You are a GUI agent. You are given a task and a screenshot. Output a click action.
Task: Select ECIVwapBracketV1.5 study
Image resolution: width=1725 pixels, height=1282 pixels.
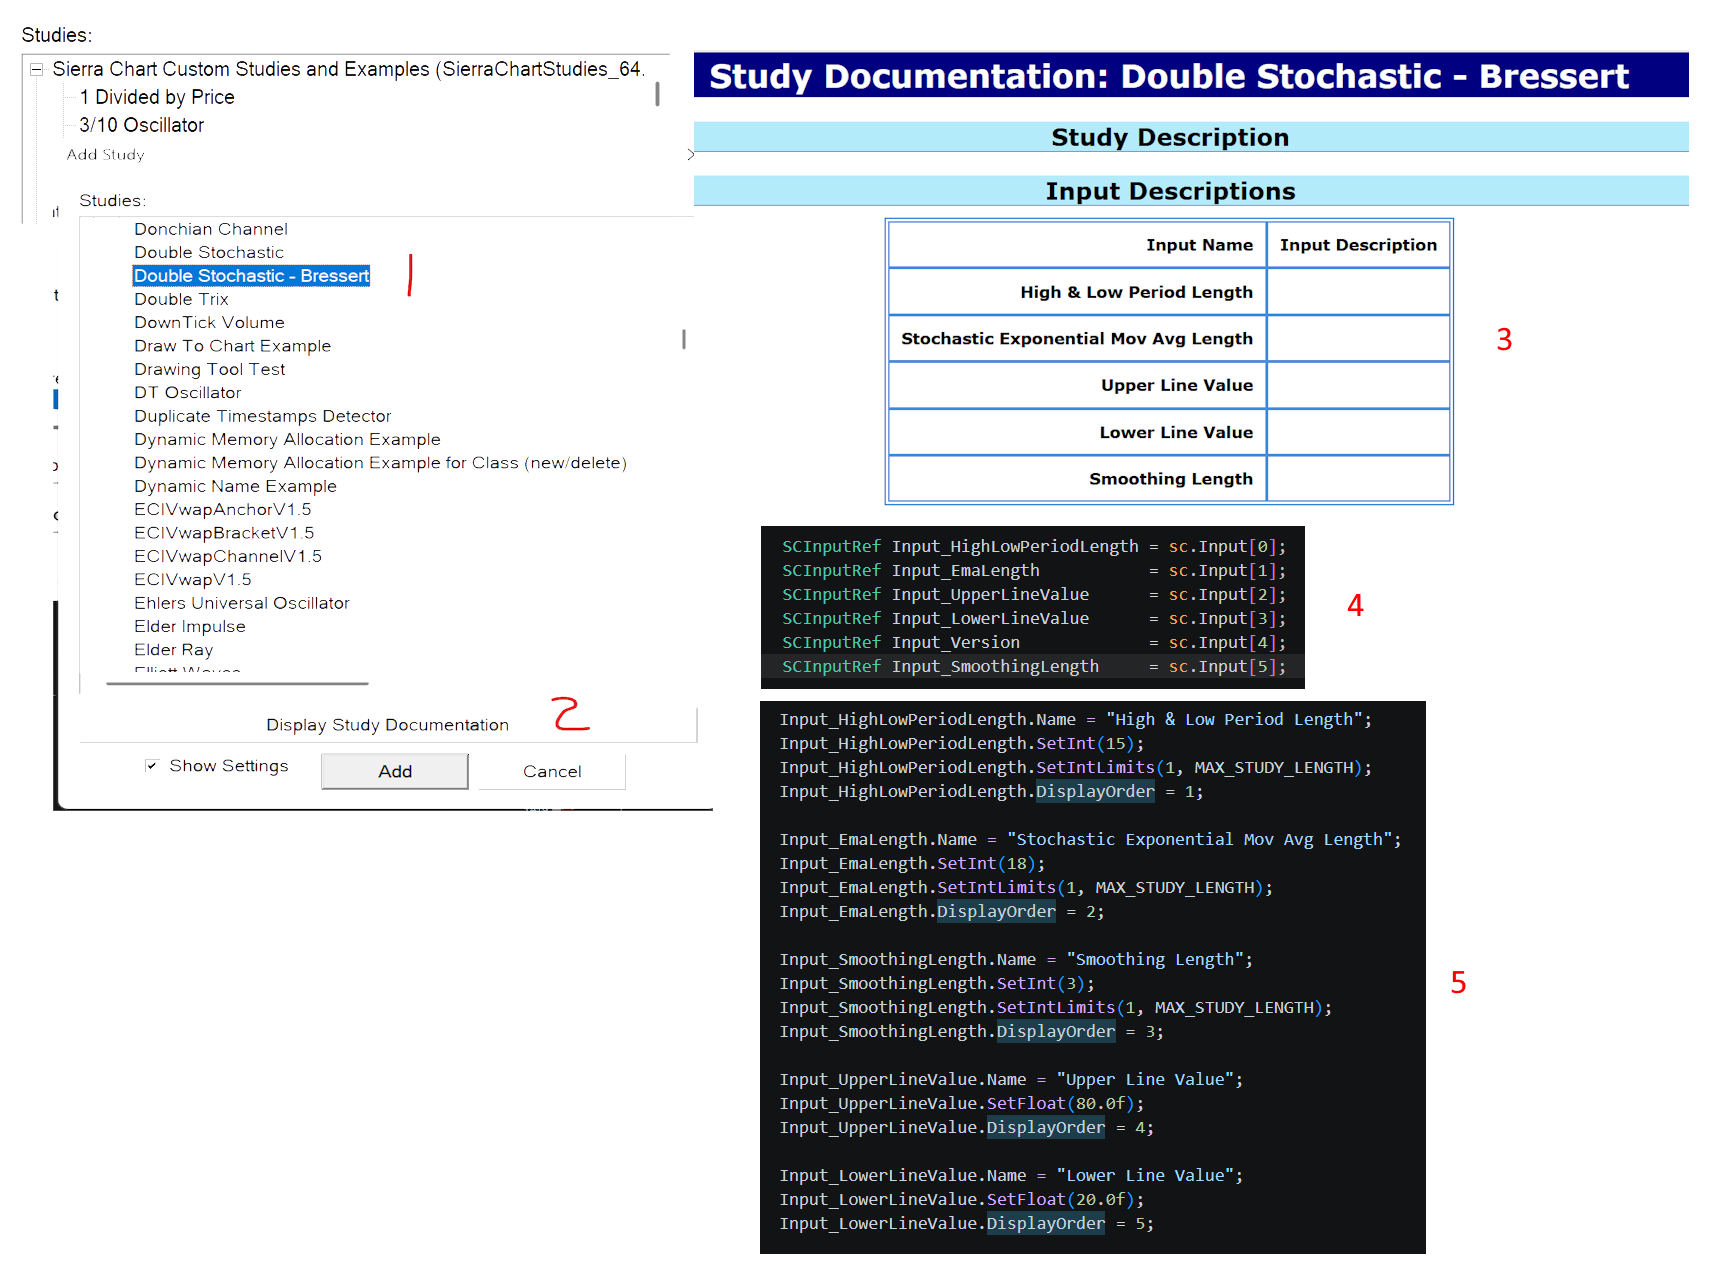point(224,532)
